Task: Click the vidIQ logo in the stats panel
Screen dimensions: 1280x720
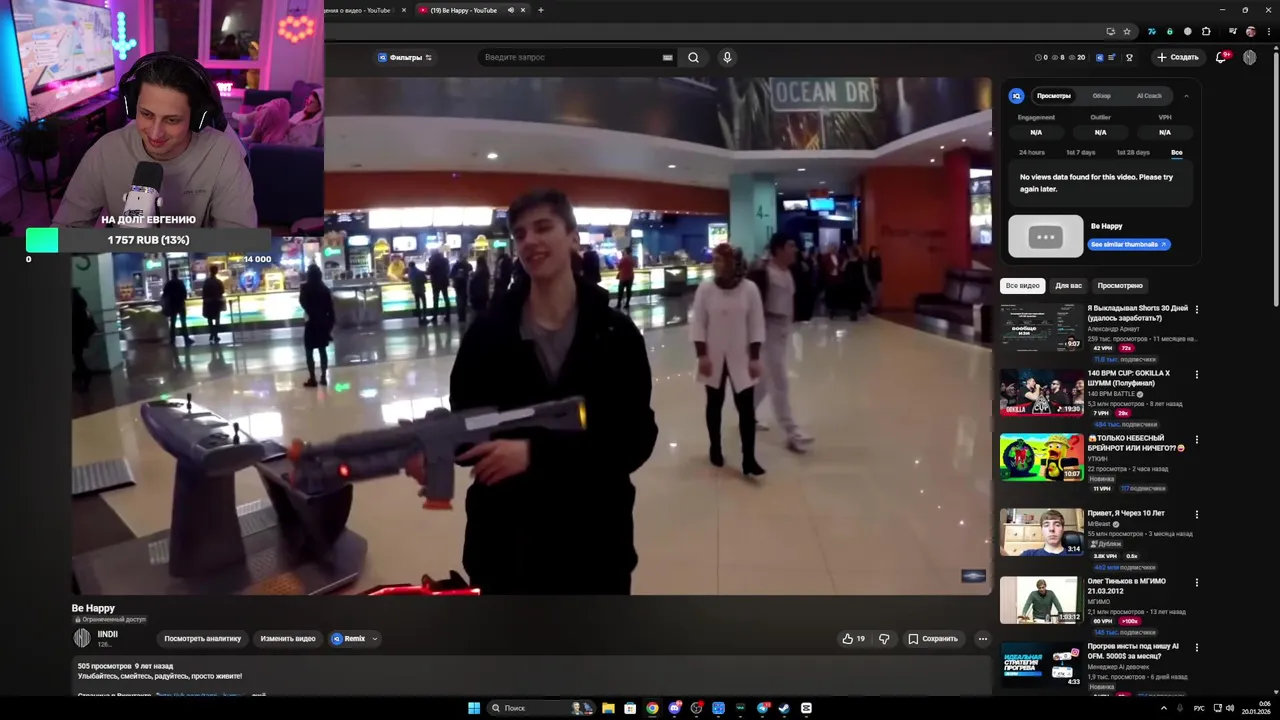Action: tap(1016, 96)
